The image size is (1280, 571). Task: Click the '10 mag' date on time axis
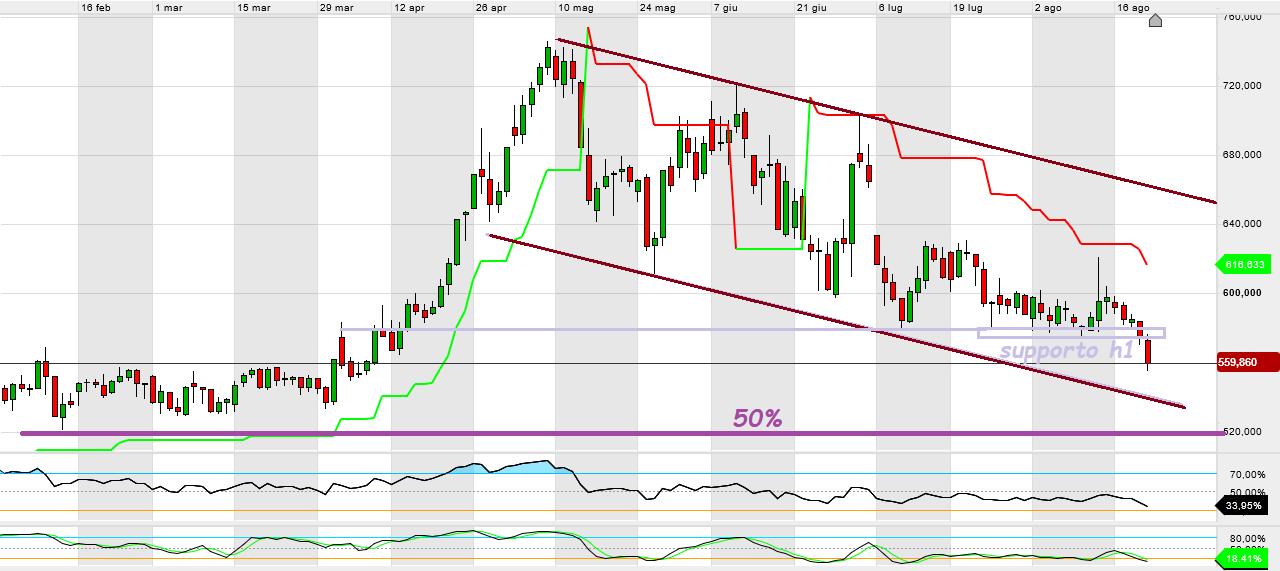574,7
